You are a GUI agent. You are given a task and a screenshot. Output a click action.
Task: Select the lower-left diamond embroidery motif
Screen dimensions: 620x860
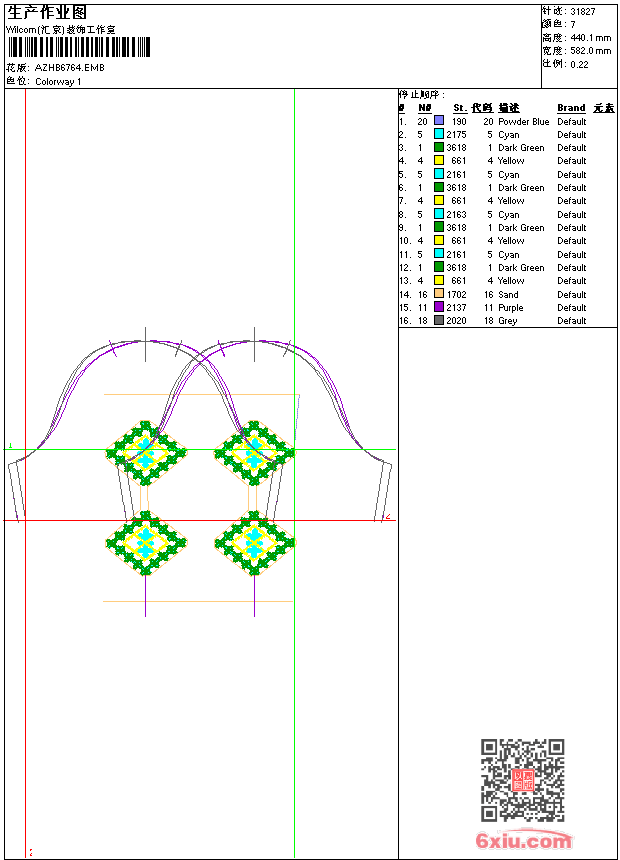click(147, 542)
